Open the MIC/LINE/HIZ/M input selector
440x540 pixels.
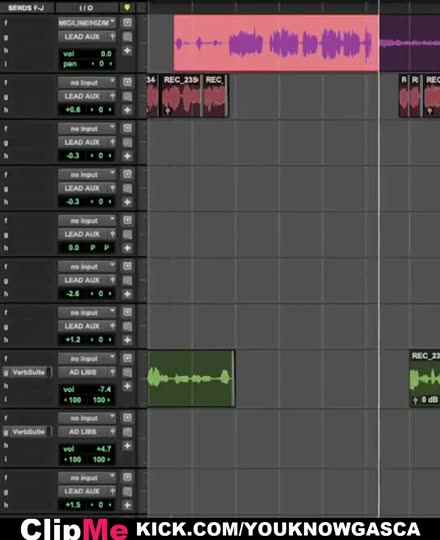point(87,23)
